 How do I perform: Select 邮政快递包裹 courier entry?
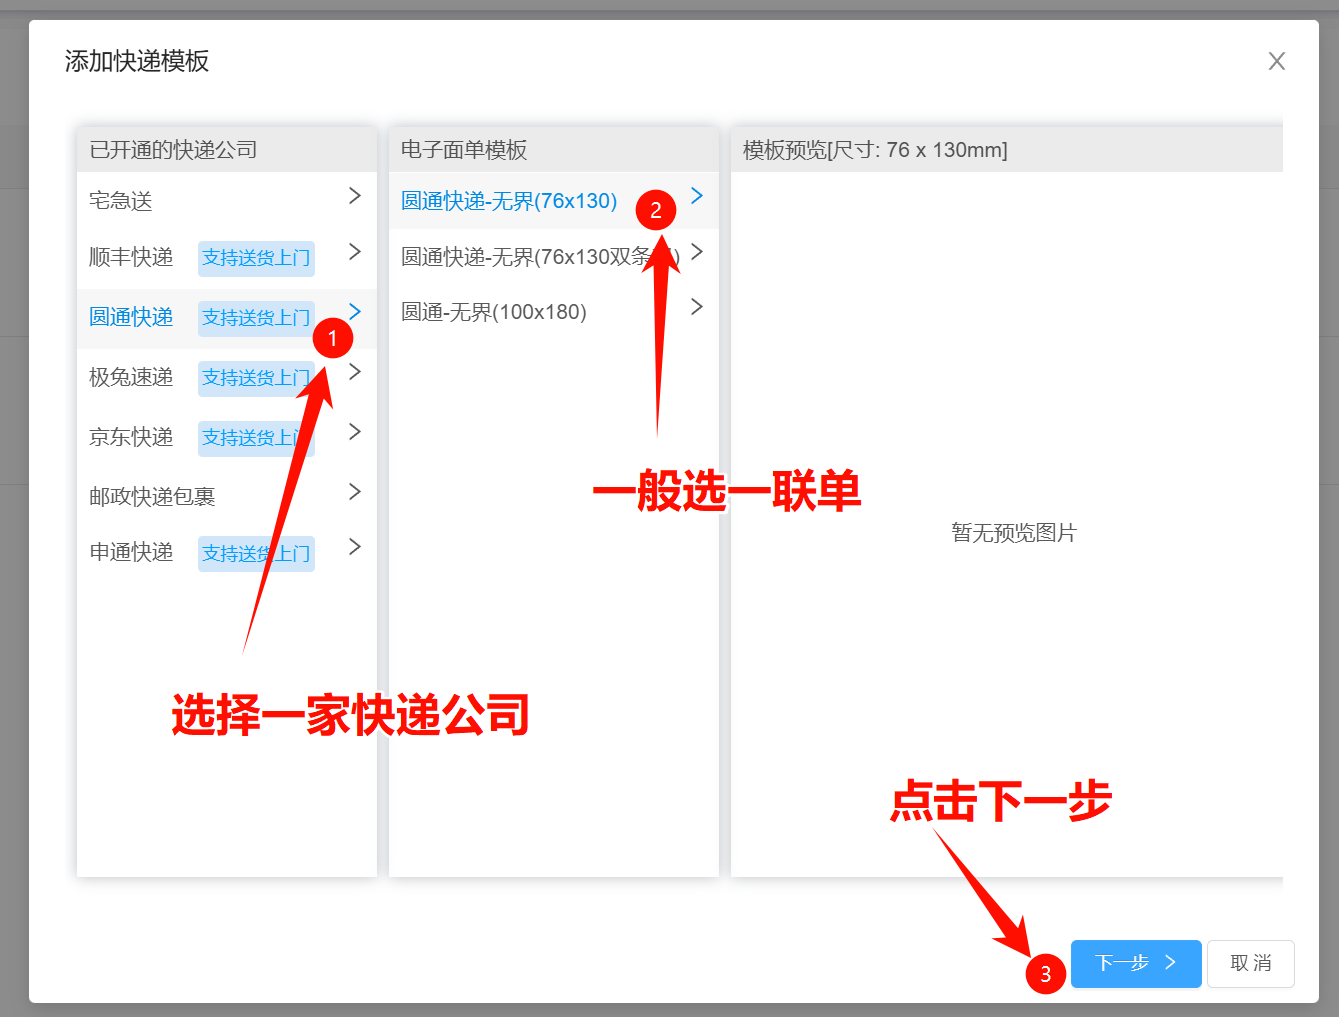click(152, 497)
